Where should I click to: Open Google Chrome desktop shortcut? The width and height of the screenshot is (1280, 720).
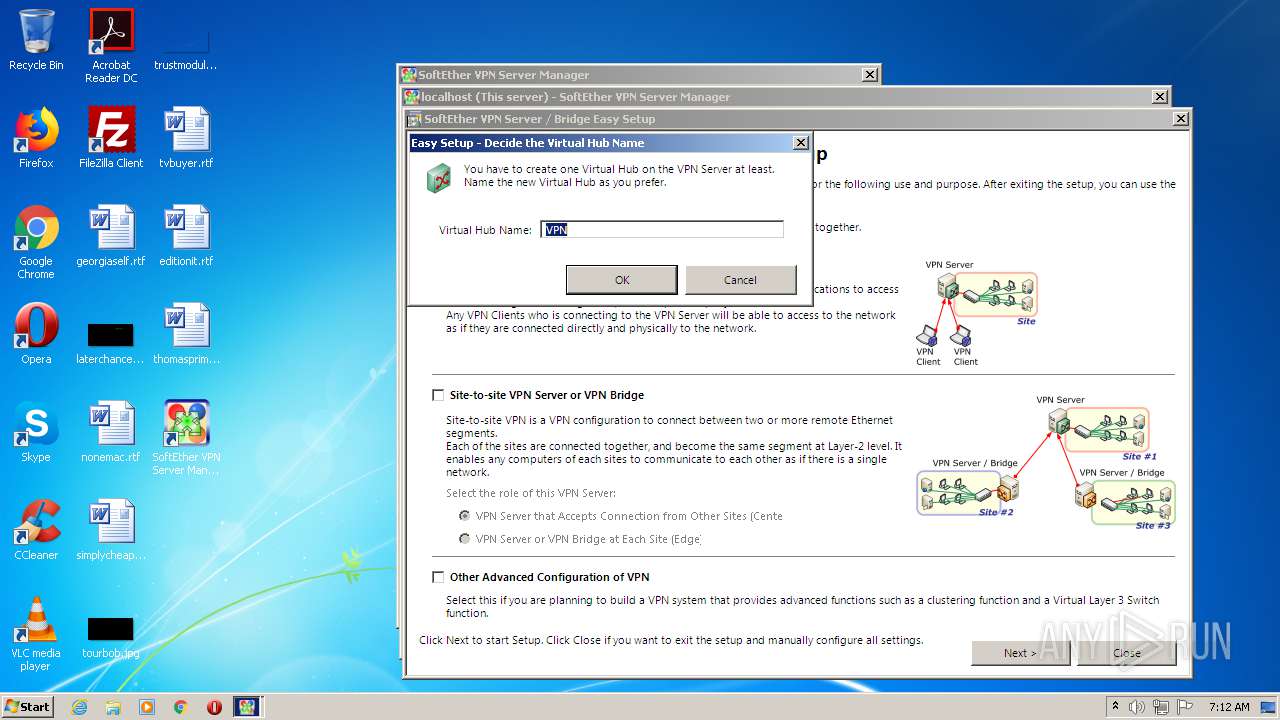36,243
